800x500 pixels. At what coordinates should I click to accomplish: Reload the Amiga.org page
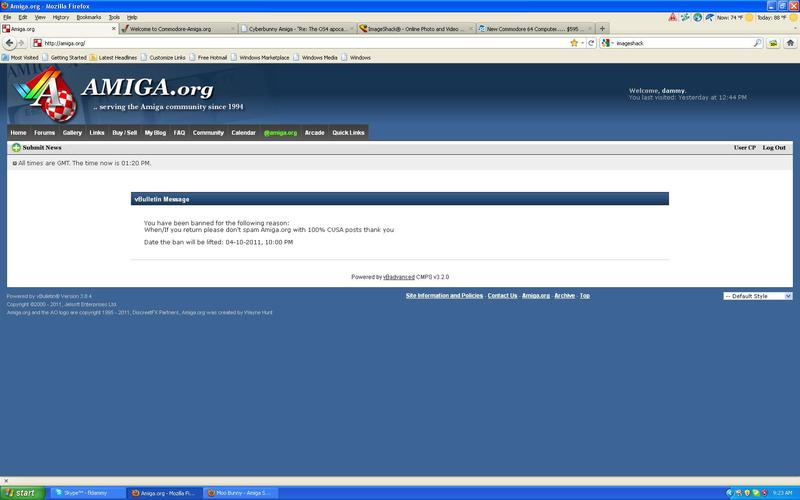[591, 43]
